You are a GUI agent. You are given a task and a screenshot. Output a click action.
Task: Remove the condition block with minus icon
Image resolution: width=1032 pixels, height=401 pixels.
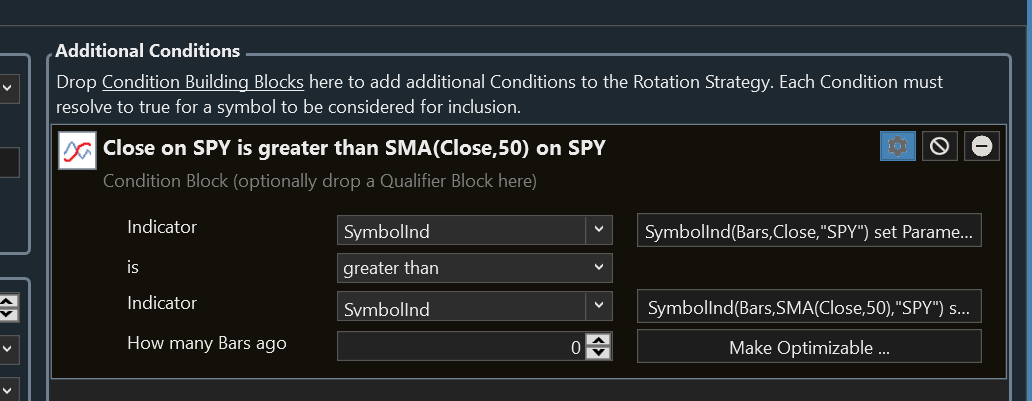pos(981,146)
